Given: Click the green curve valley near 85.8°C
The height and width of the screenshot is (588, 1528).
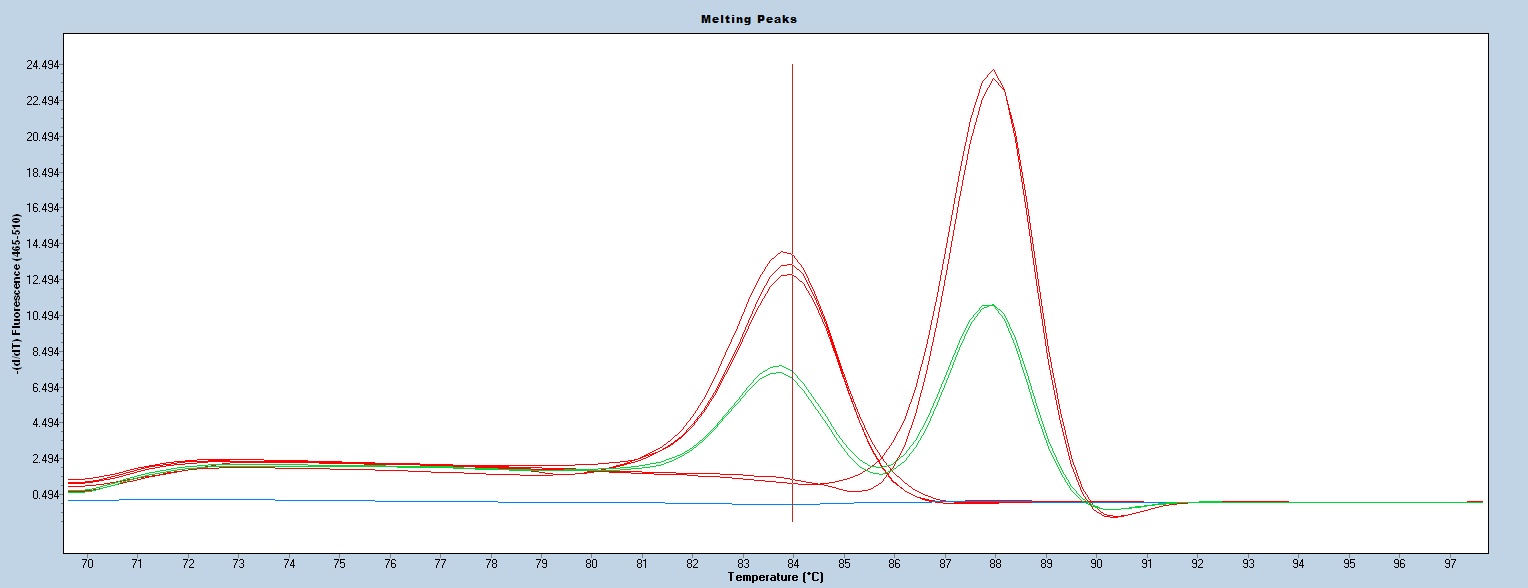Looking at the screenshot, I should (x=881, y=471).
